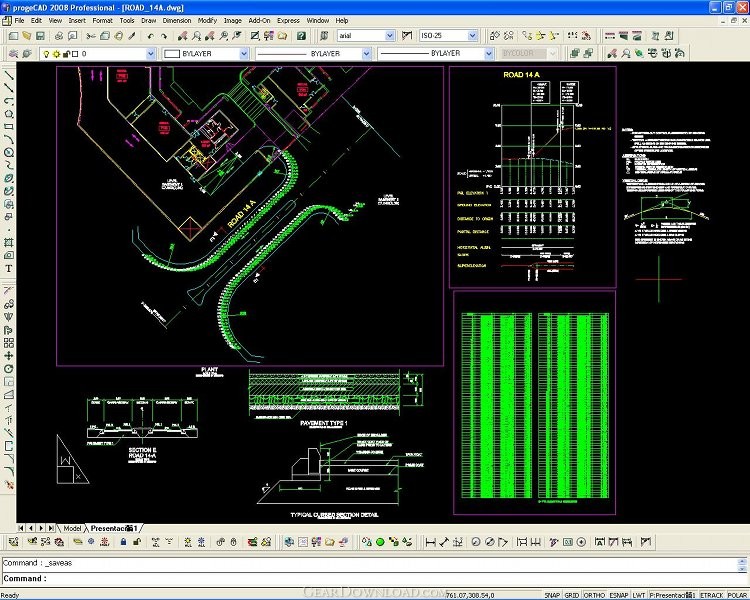Open the File menu
The height and width of the screenshot is (600, 750).
(20, 21)
